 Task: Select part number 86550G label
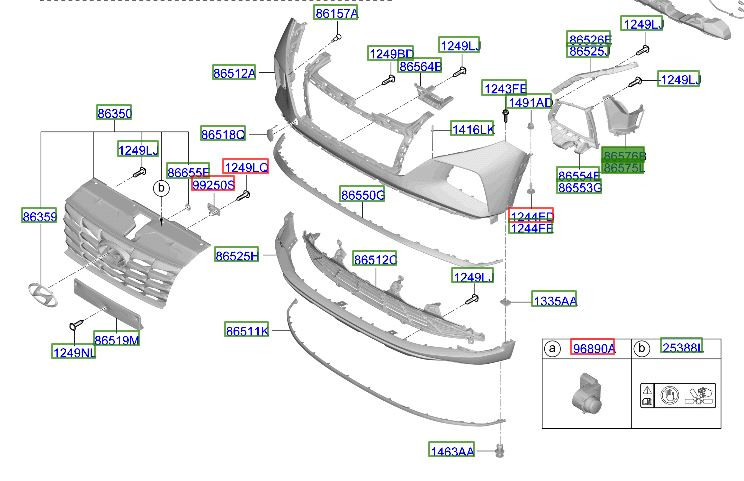[x=362, y=195]
